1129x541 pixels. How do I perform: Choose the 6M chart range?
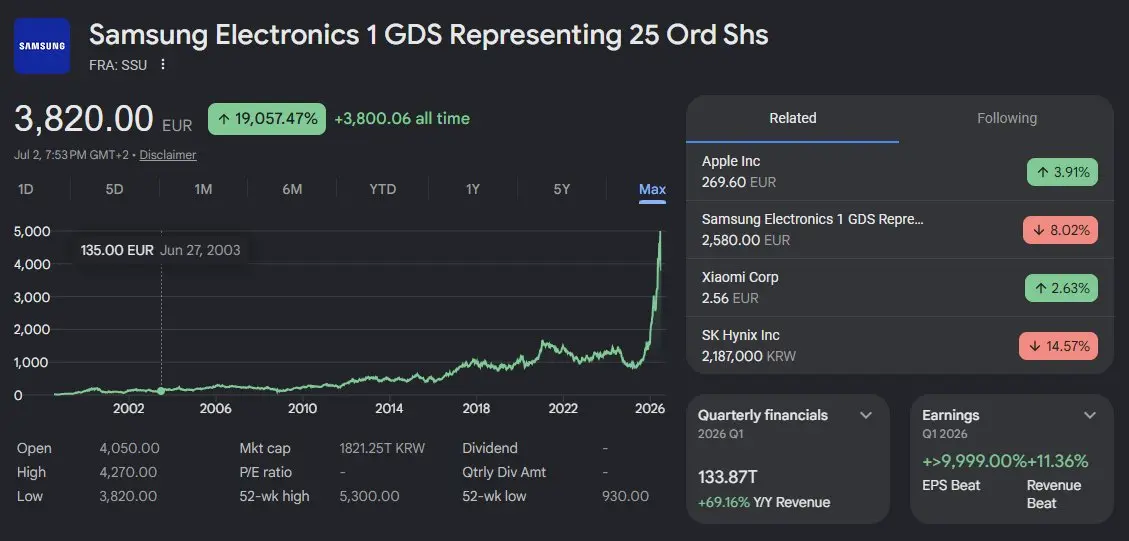click(292, 189)
